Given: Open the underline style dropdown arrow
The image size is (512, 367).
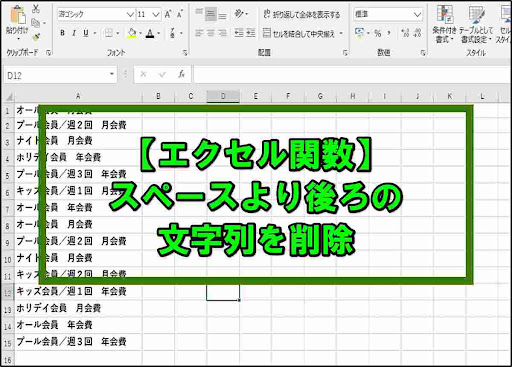Looking at the screenshot, I should [x=95, y=33].
